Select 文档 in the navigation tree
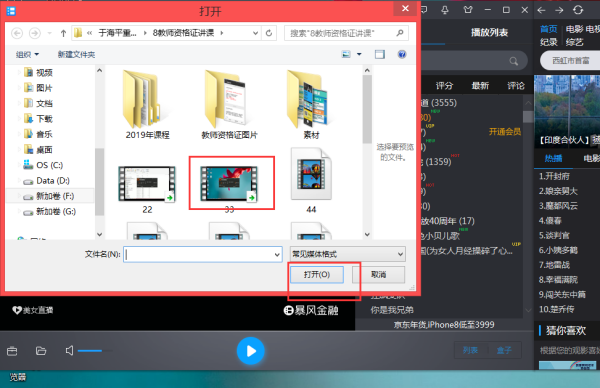 tap(44, 103)
